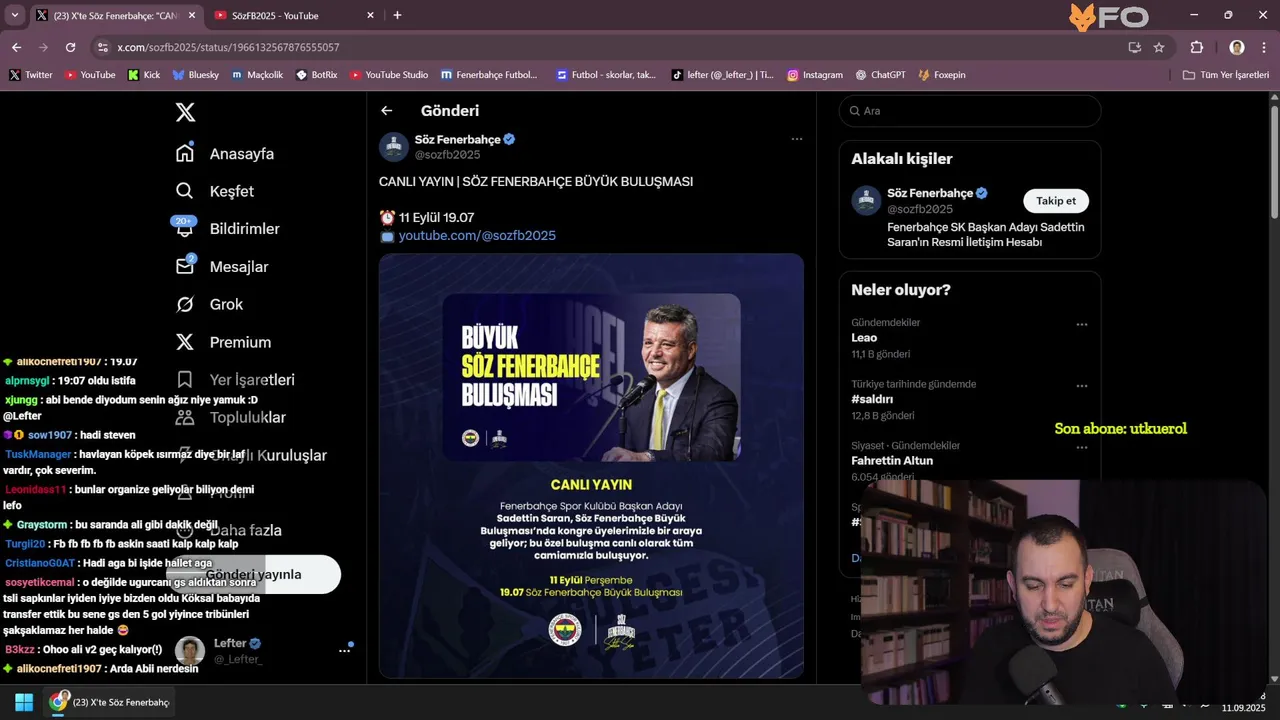Click the Neler oluyor? heading
This screenshot has height=720, width=1280.
[901, 290]
